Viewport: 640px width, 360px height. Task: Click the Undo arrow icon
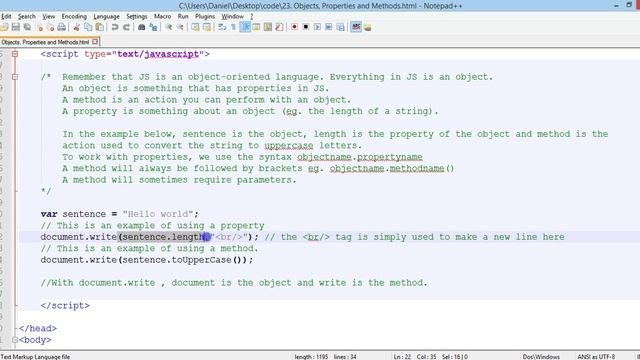point(115,27)
